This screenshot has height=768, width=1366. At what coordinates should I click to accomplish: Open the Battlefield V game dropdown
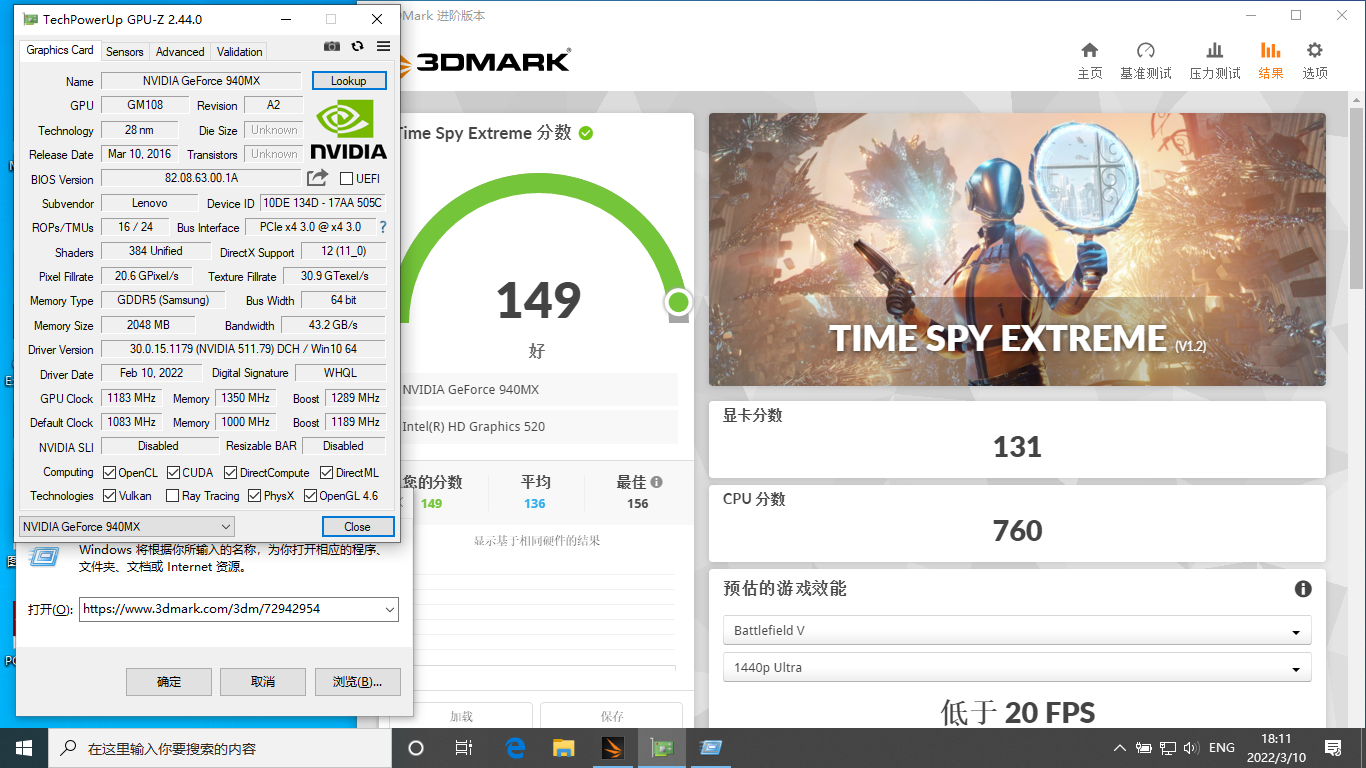1017,630
